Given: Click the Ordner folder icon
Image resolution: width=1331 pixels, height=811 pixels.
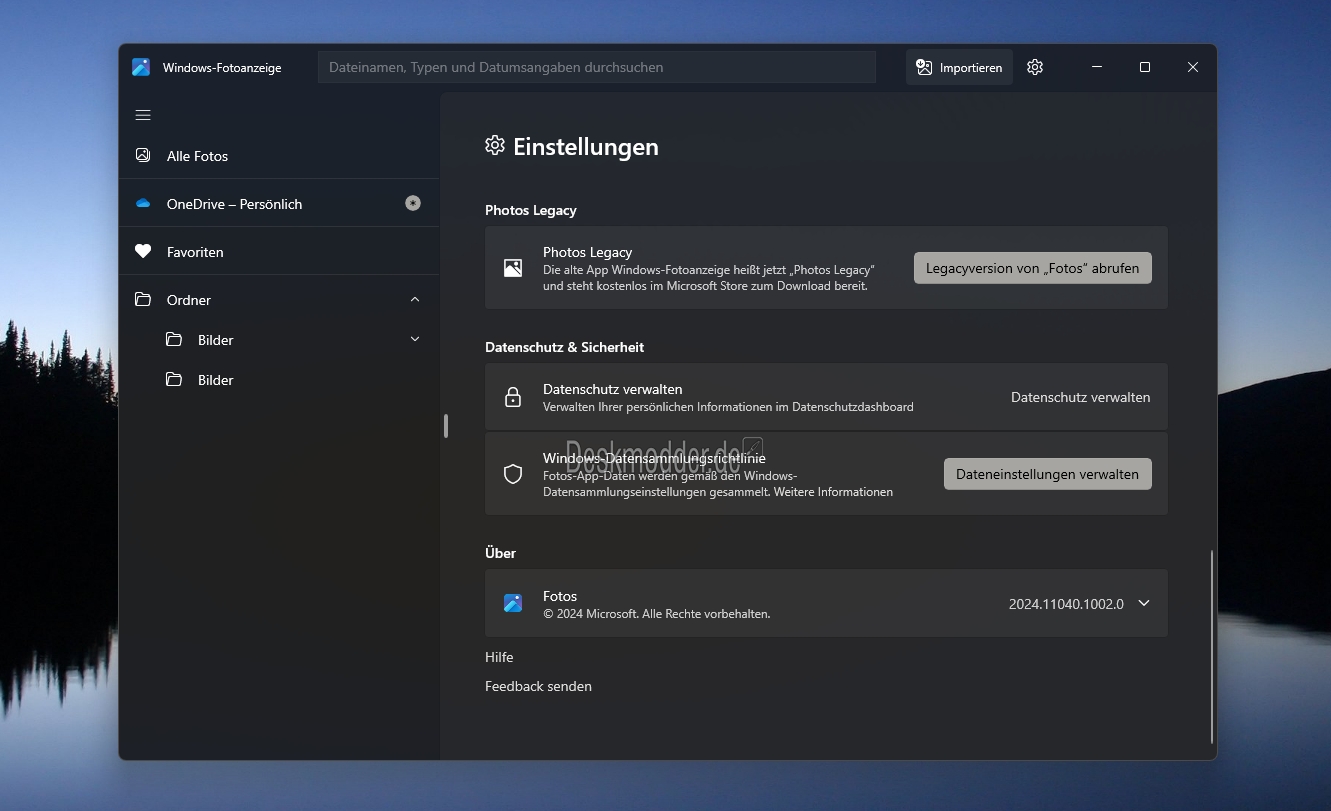Looking at the screenshot, I should pos(143,299).
